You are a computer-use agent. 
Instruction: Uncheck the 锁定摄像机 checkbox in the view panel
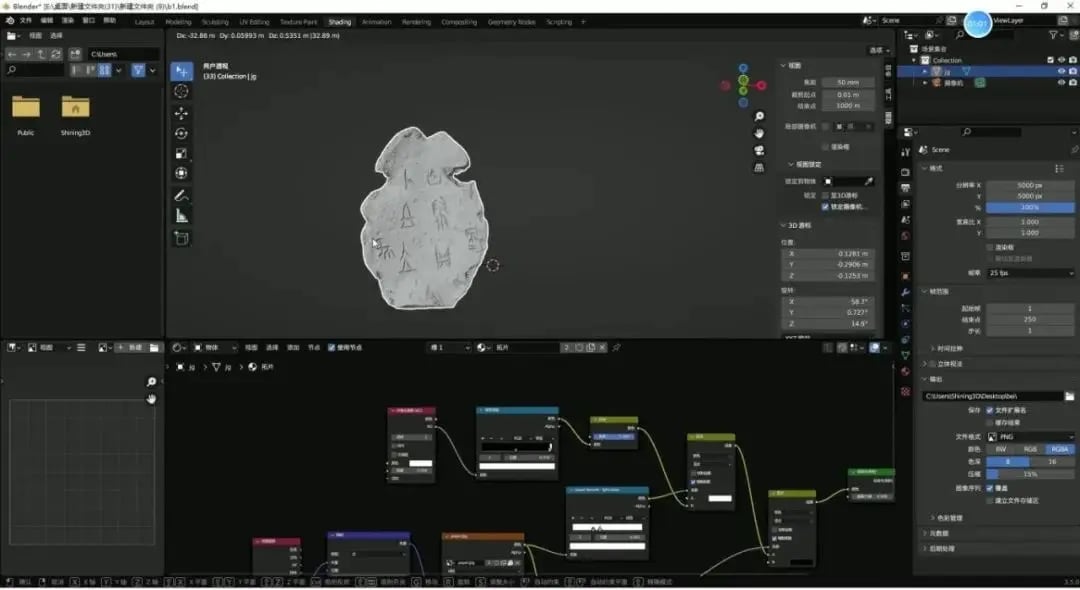click(824, 207)
